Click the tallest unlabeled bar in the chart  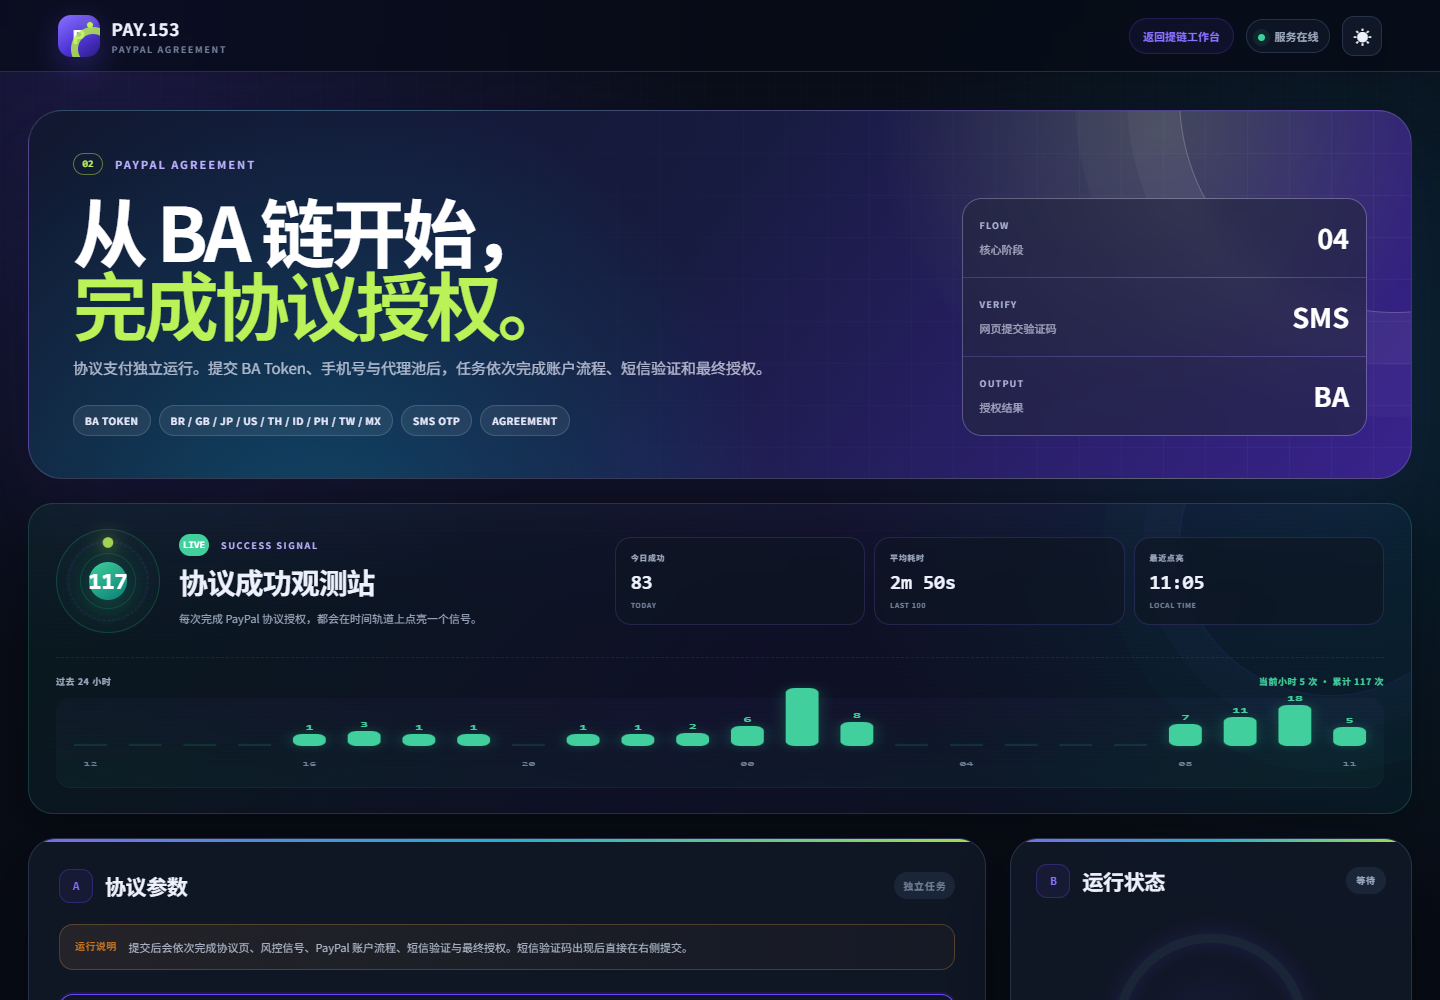coord(802,717)
